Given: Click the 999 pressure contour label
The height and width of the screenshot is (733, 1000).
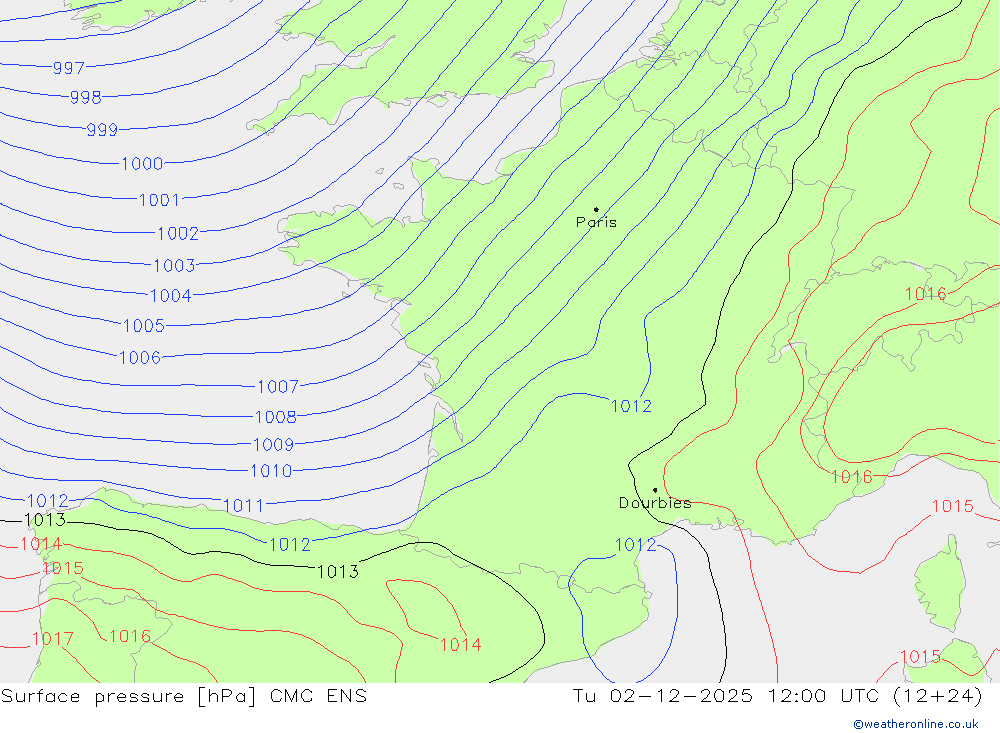Looking at the screenshot, I should coord(102,130).
